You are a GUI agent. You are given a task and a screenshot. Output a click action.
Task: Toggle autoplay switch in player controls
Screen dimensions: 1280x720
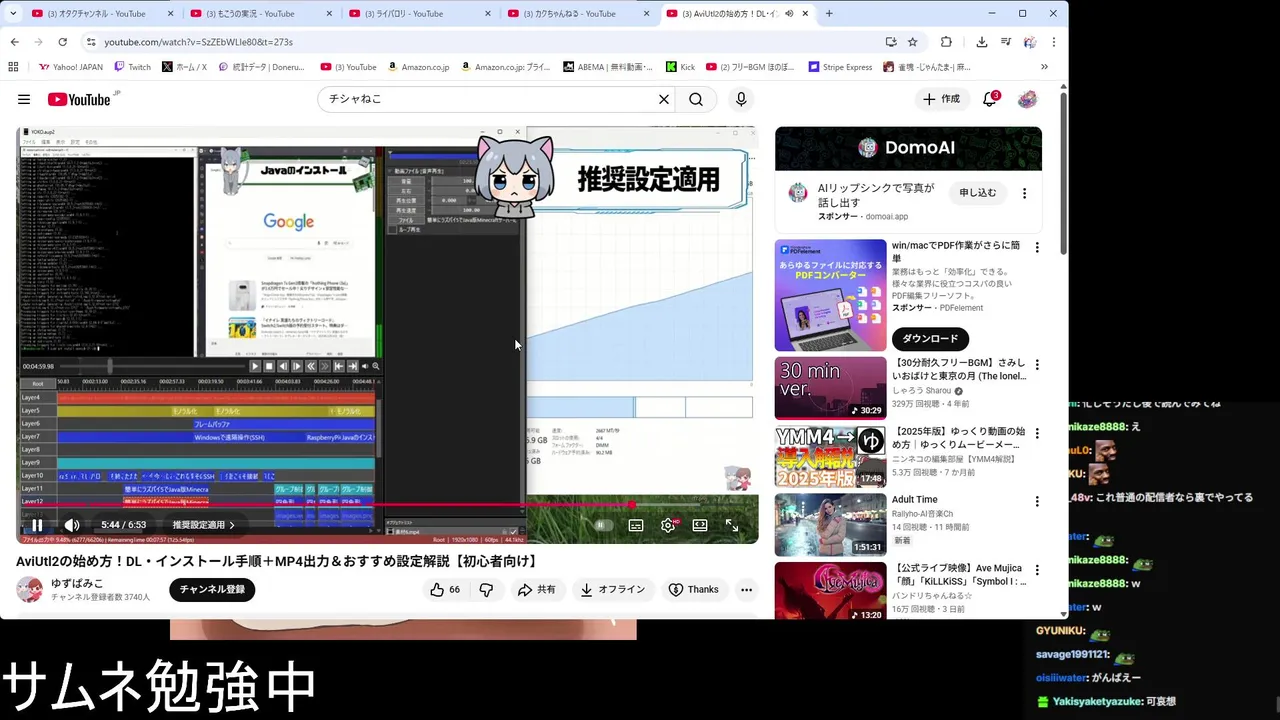point(603,525)
